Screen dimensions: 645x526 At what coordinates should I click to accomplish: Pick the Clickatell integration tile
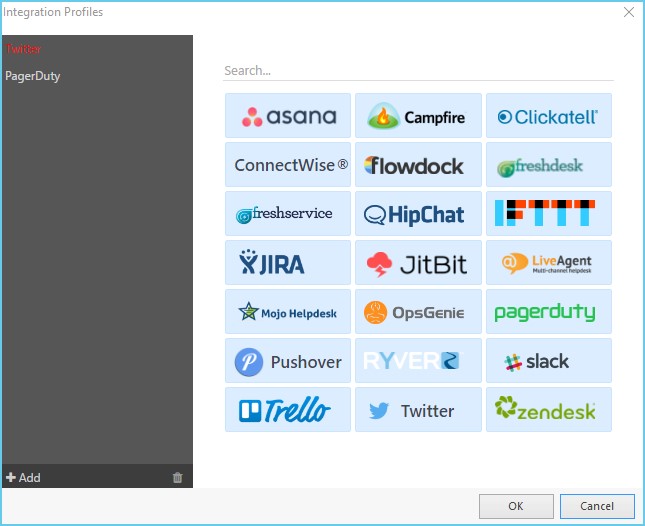[549, 116]
